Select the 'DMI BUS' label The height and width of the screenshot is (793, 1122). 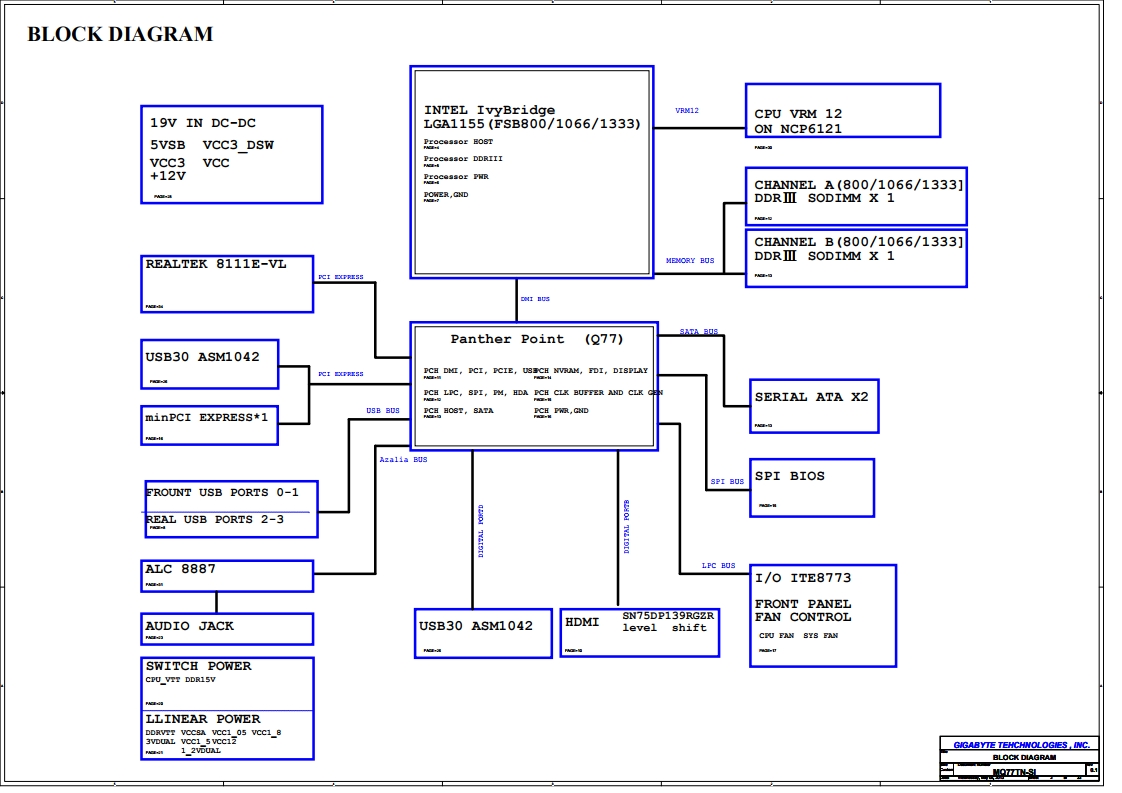coord(535,299)
